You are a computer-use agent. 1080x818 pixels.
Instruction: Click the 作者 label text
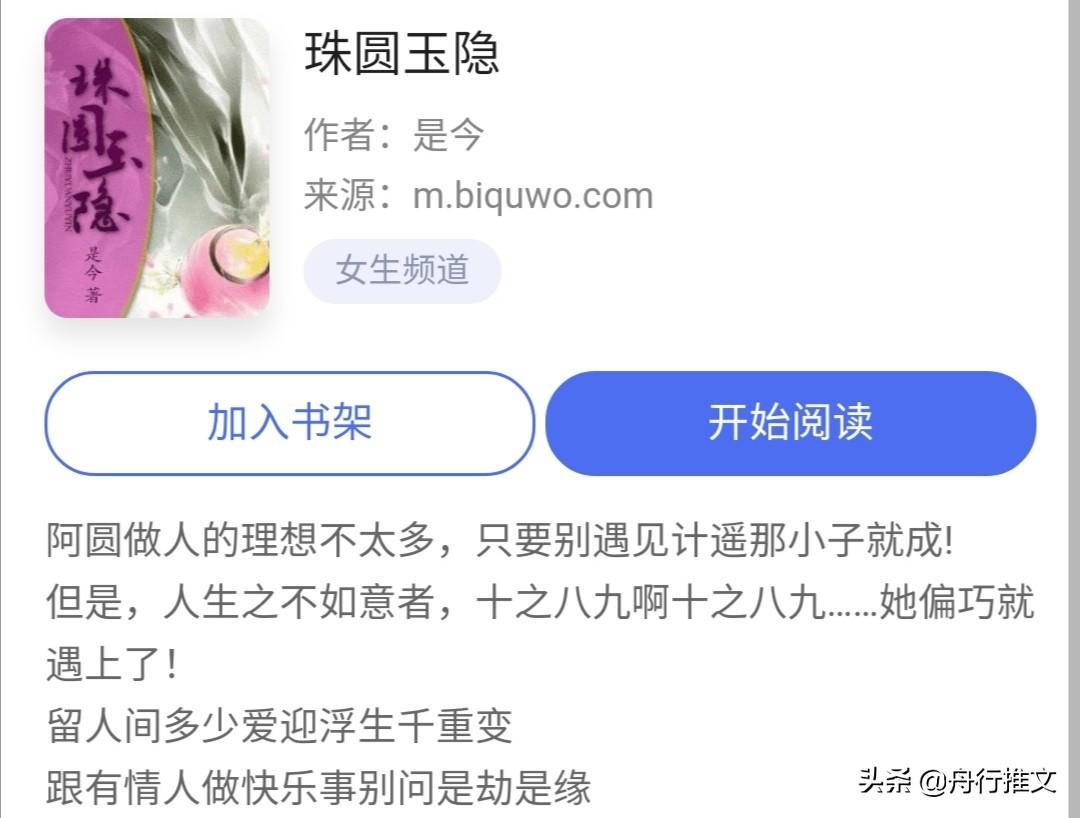click(x=340, y=134)
